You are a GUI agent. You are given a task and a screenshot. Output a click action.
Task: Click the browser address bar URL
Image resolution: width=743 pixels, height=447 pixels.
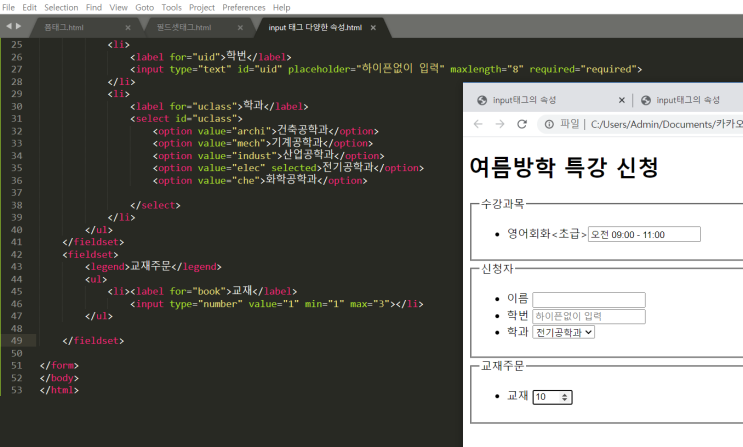pyautogui.click(x=666, y=124)
